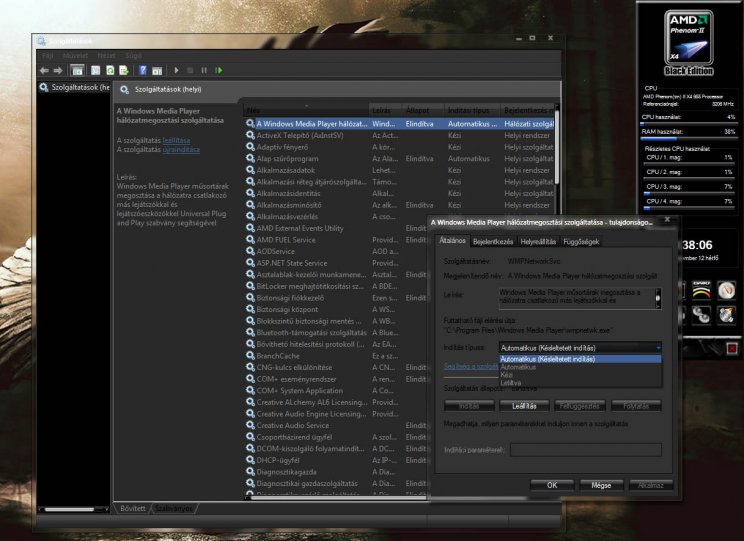
Task: Click the Leírás box scrollbar in properties
Action: pyautogui.click(x=658, y=298)
